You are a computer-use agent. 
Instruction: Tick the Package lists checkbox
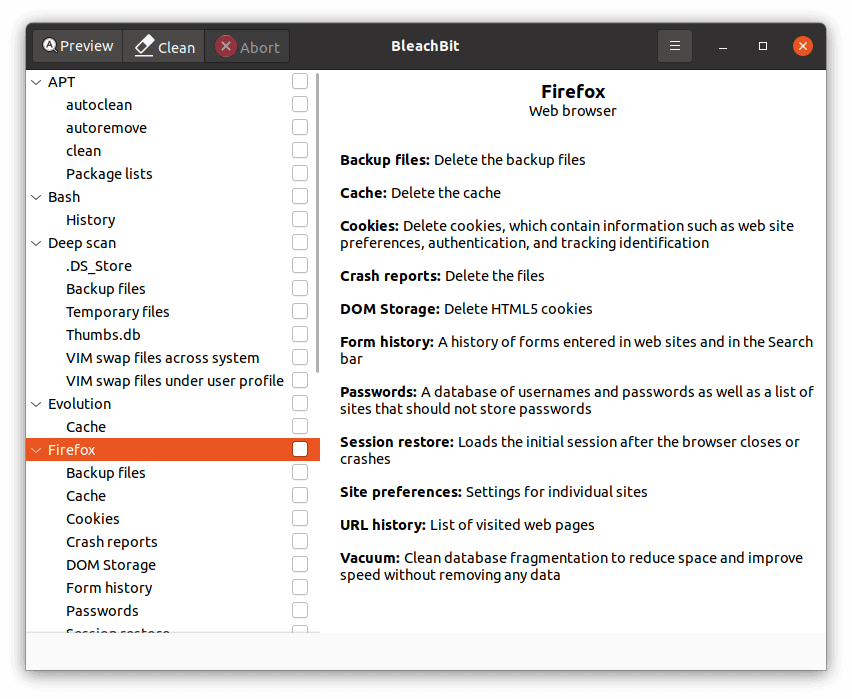point(300,173)
